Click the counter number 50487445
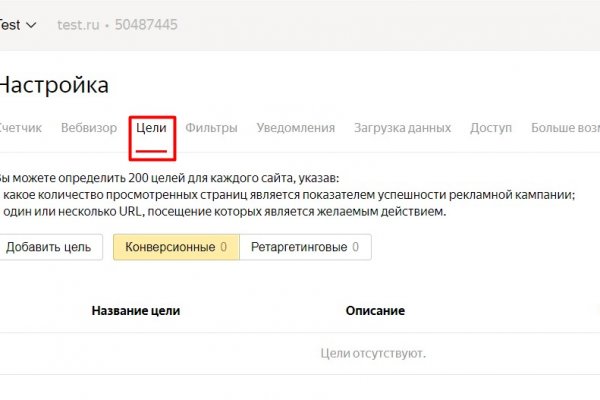 [x=147, y=24]
